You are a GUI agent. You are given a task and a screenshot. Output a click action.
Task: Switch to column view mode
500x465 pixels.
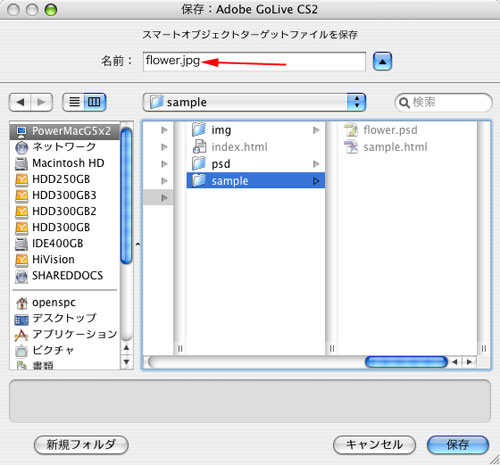pyautogui.click(x=95, y=102)
